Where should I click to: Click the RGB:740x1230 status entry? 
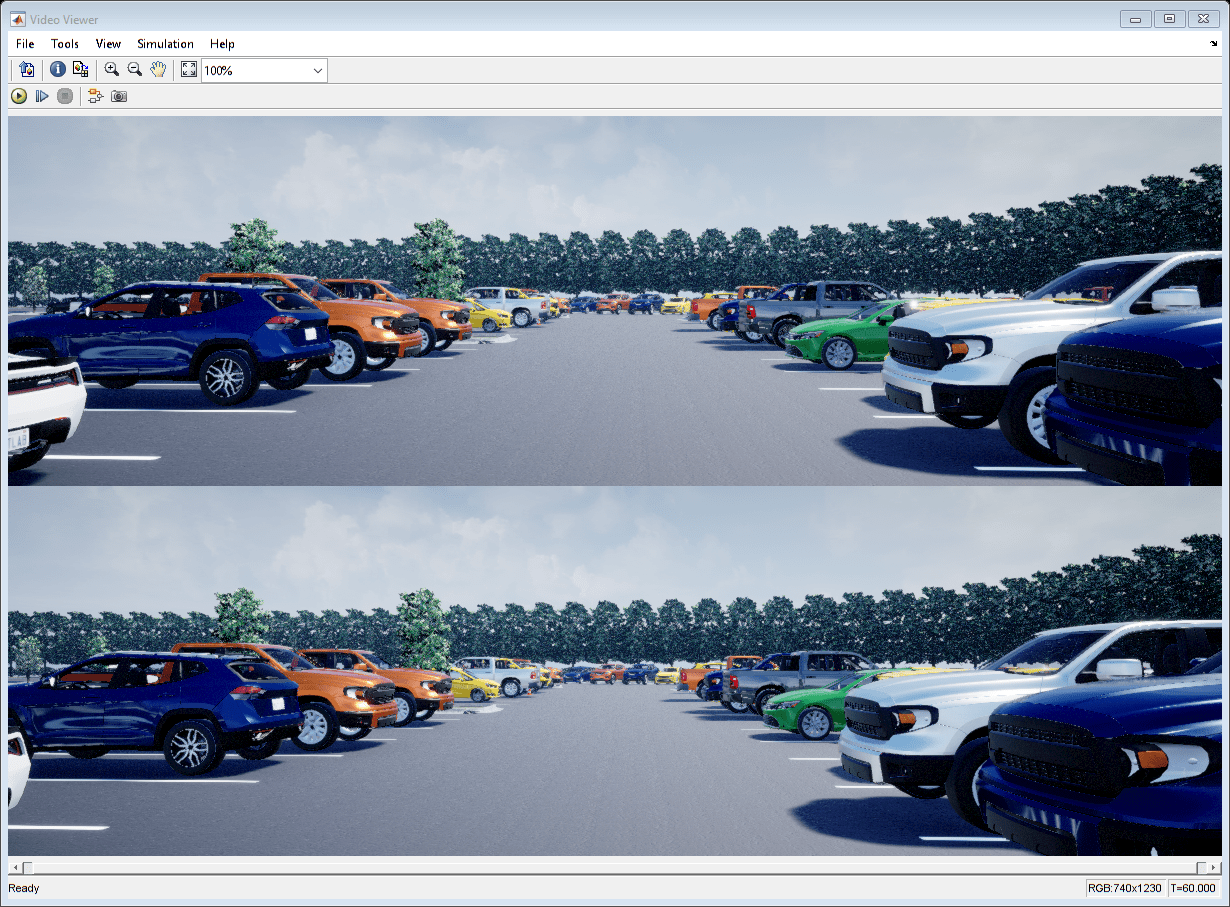[1125, 888]
